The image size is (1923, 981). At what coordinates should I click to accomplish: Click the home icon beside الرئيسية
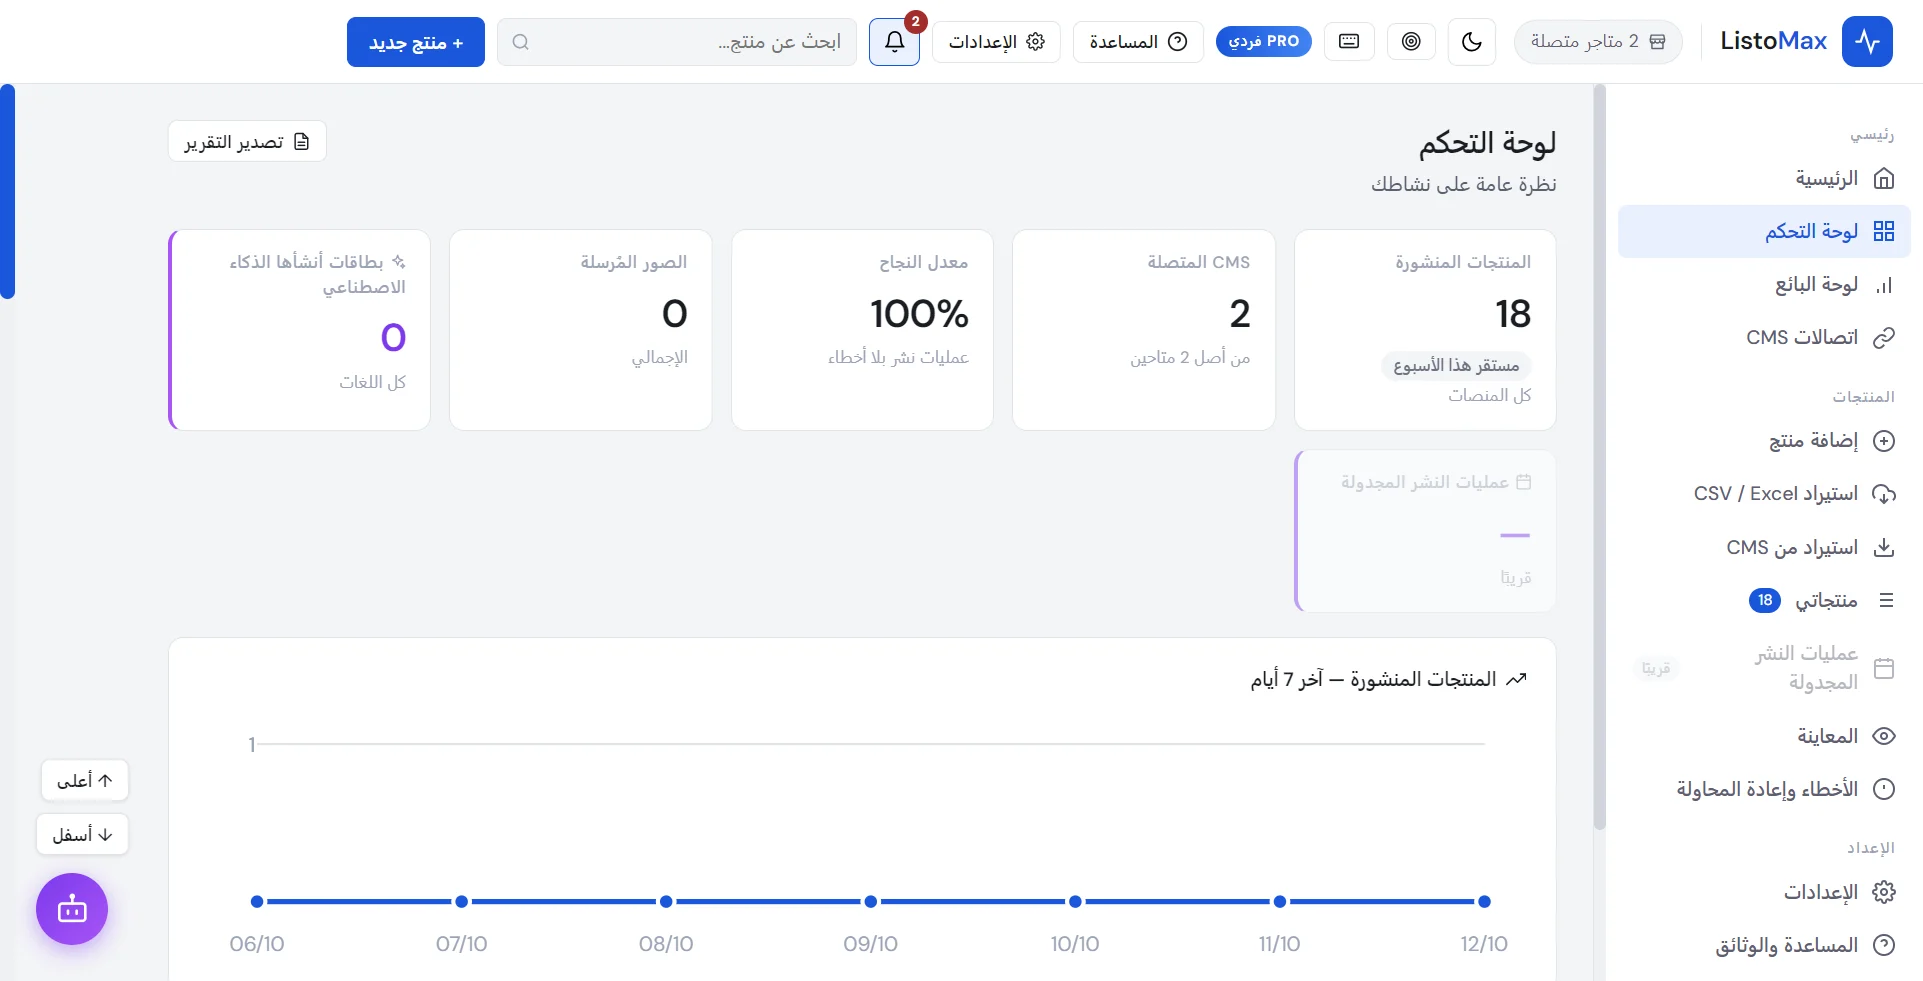pos(1884,179)
